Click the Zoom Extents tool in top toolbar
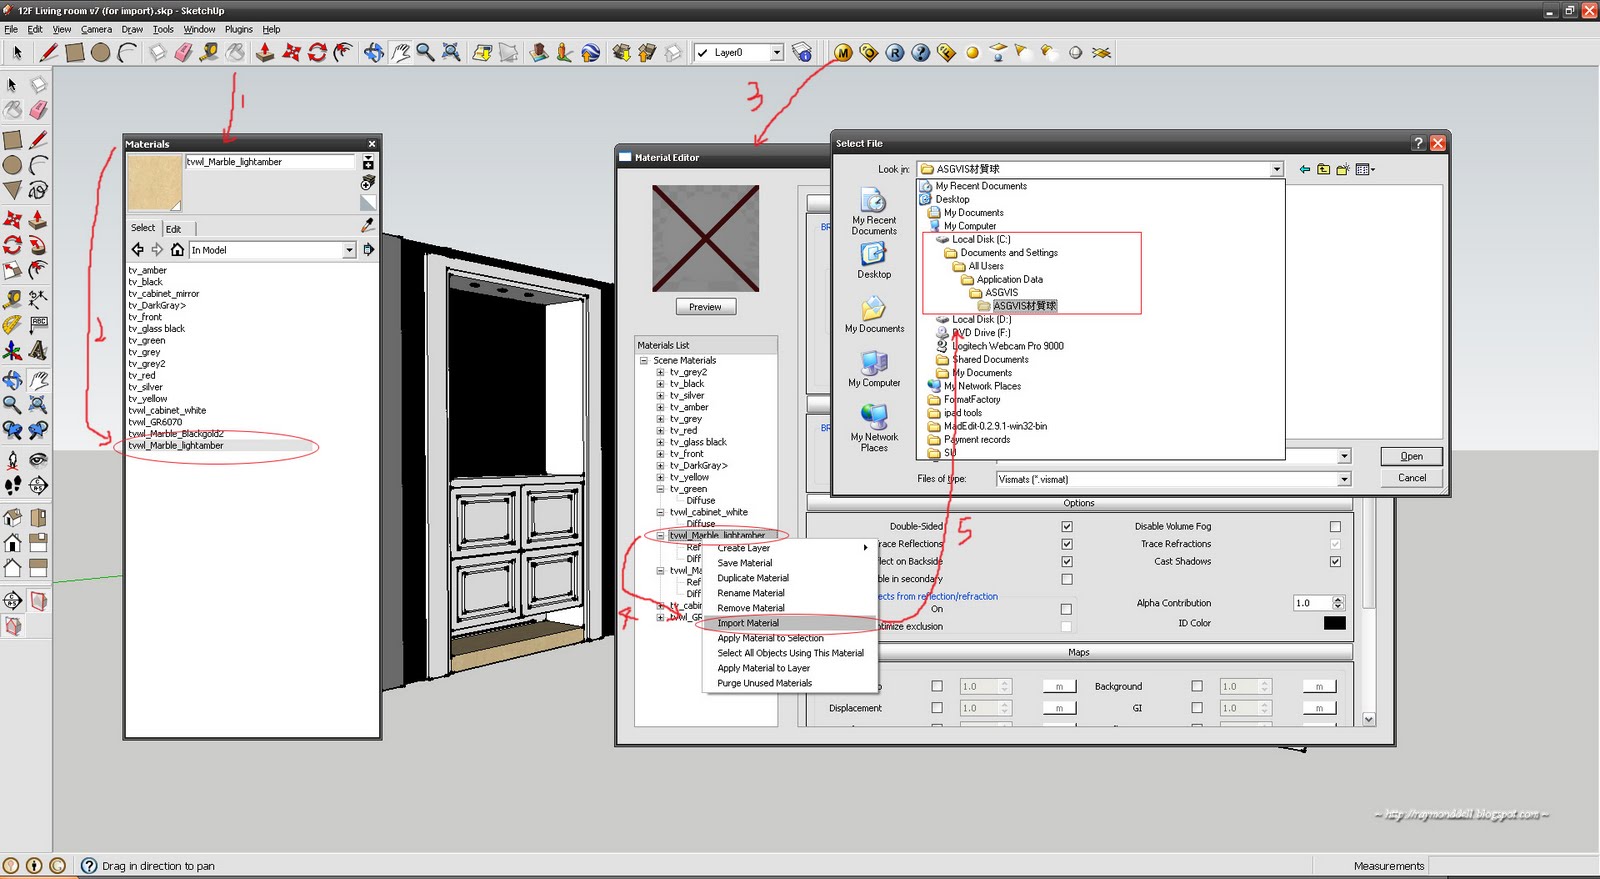Screen dimensions: 1600x879 click(451, 52)
